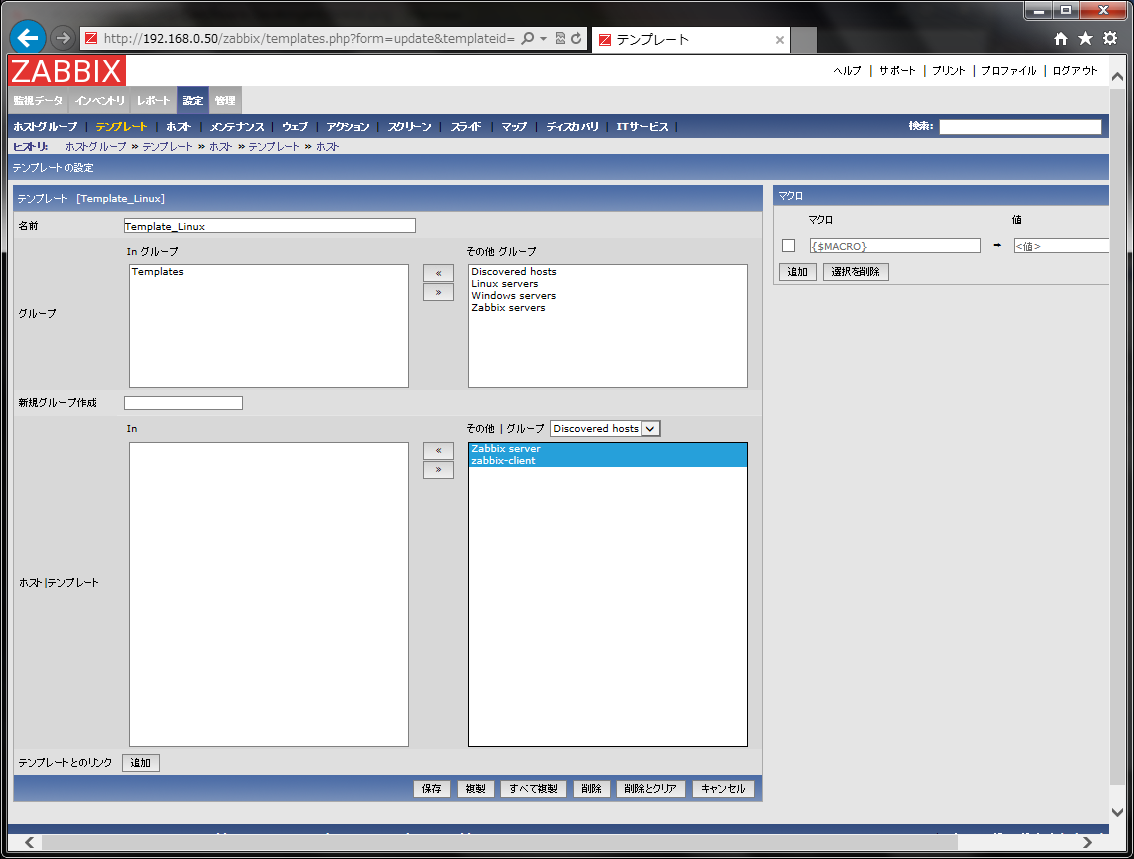Click the 削除とクリア button
The height and width of the screenshot is (859, 1134).
click(x=650, y=789)
